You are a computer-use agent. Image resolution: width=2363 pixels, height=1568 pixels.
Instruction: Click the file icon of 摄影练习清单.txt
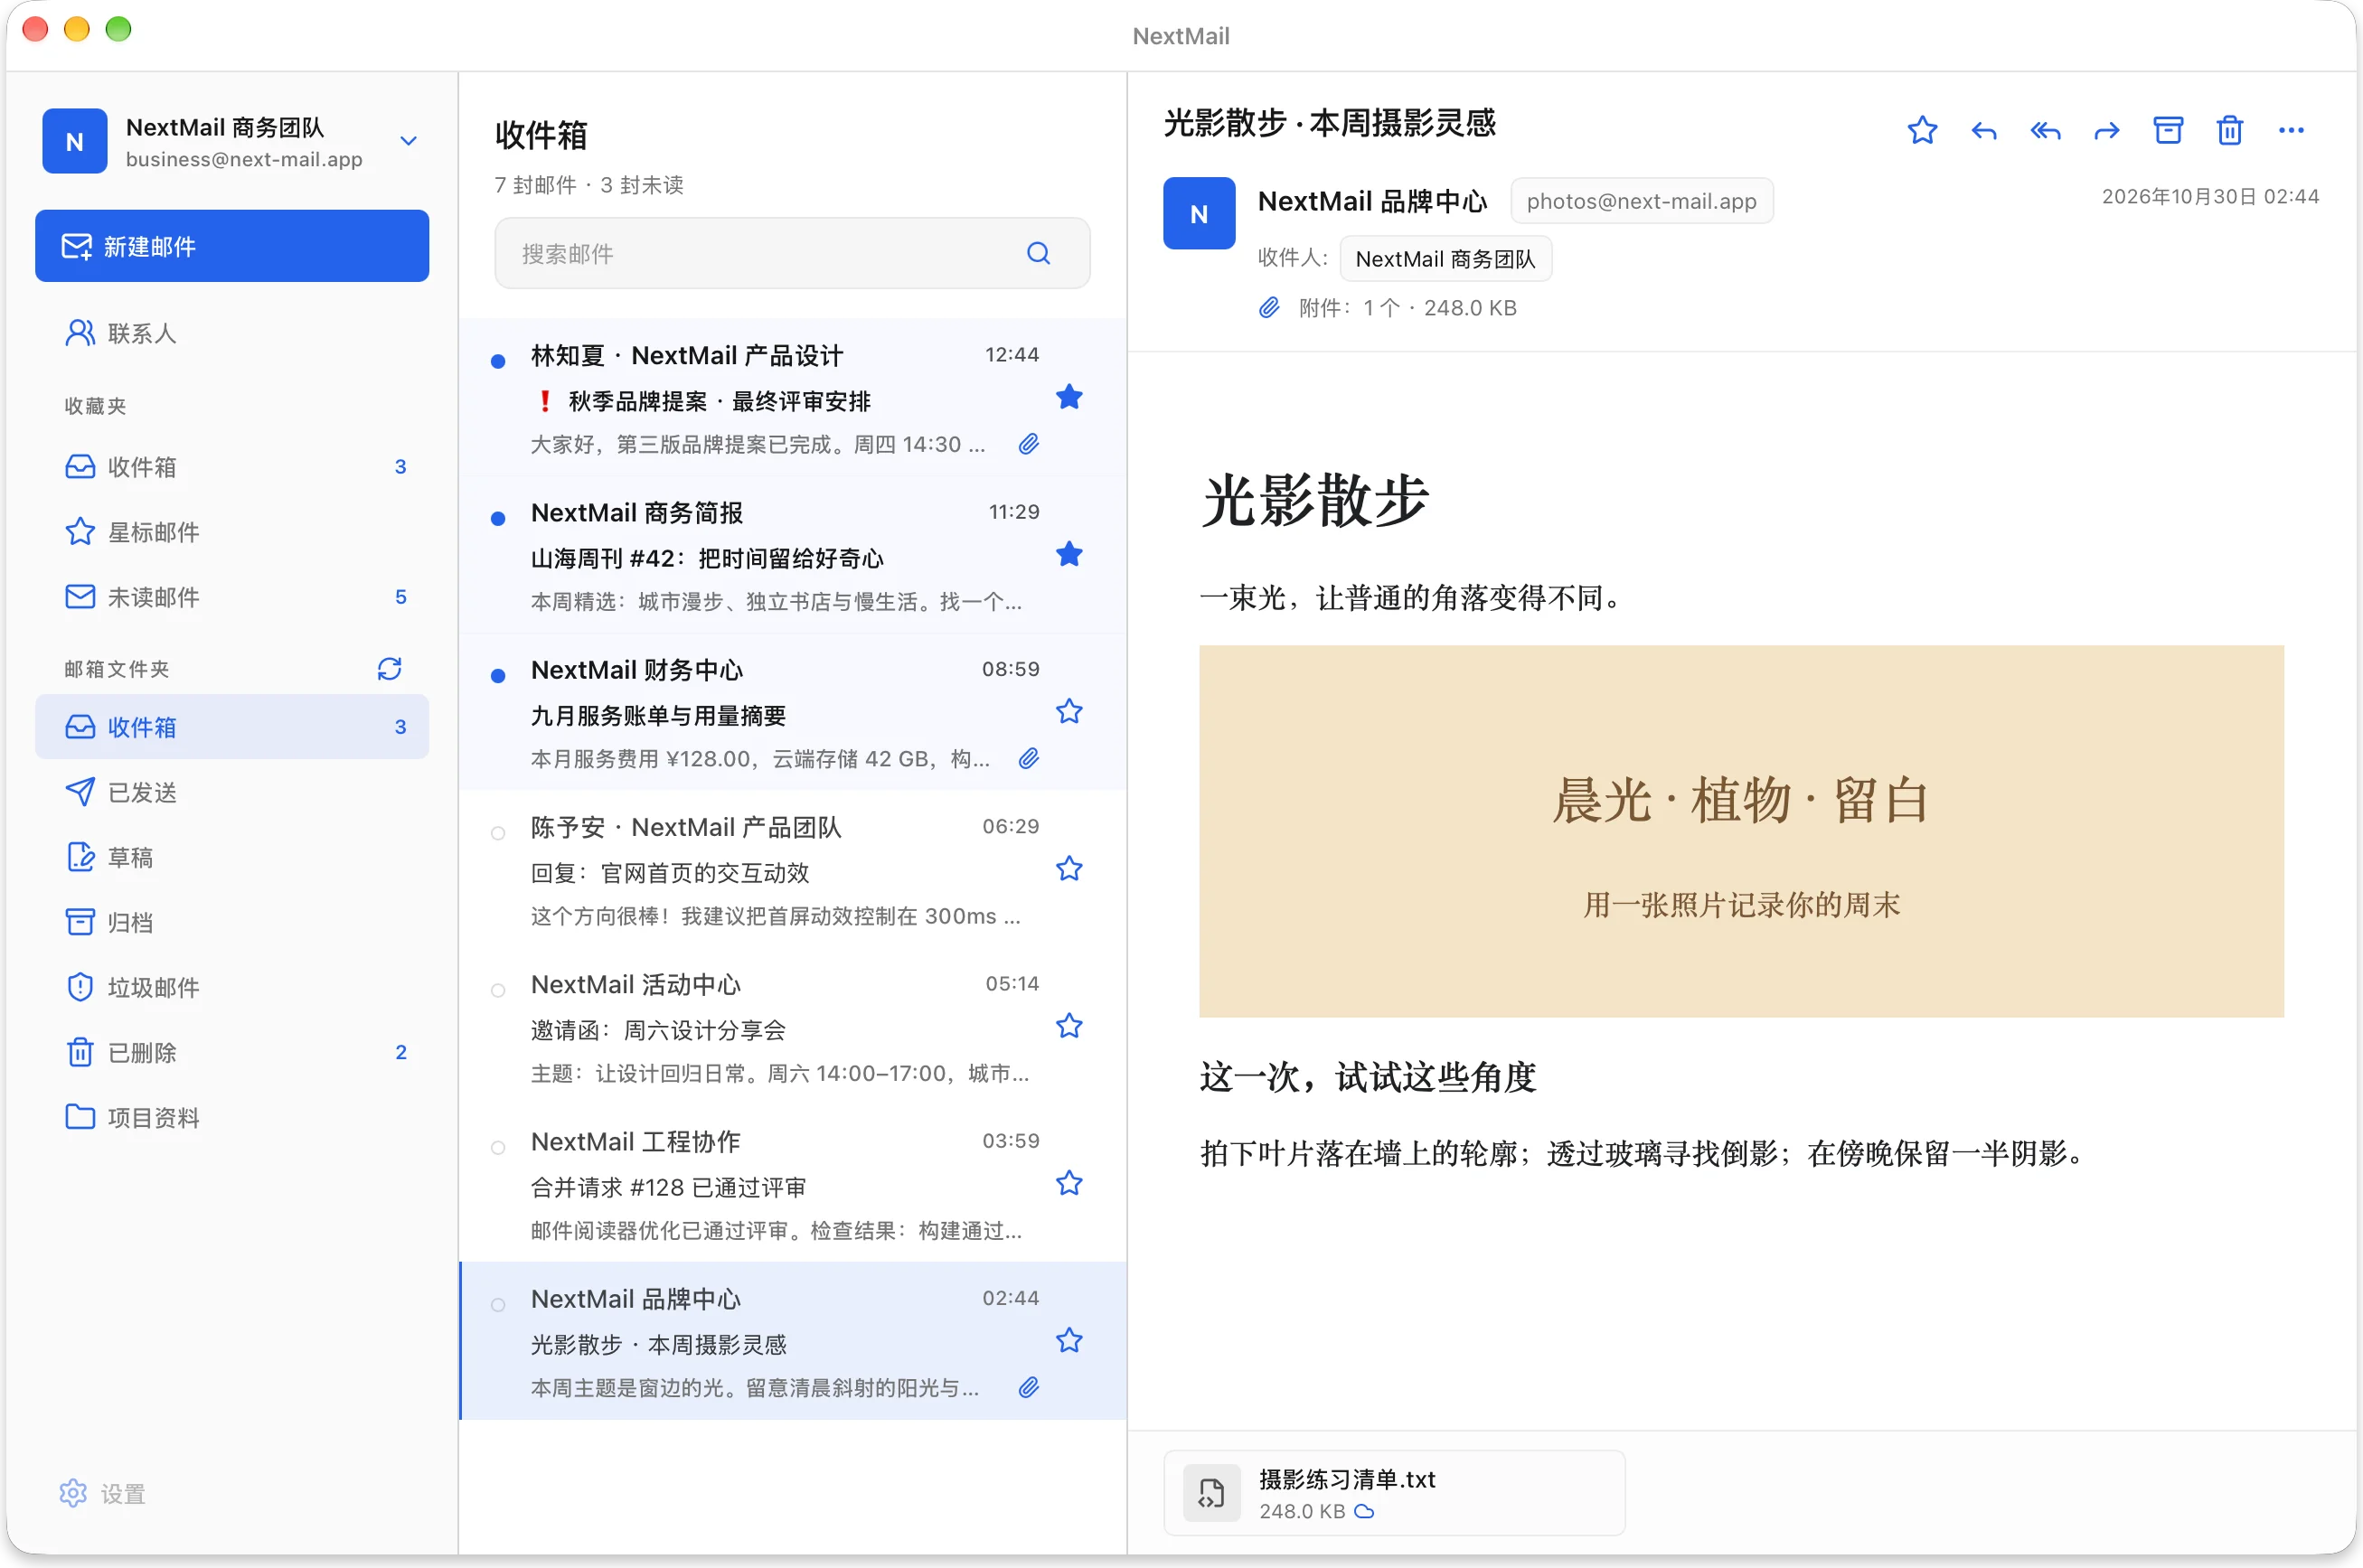[1211, 1493]
